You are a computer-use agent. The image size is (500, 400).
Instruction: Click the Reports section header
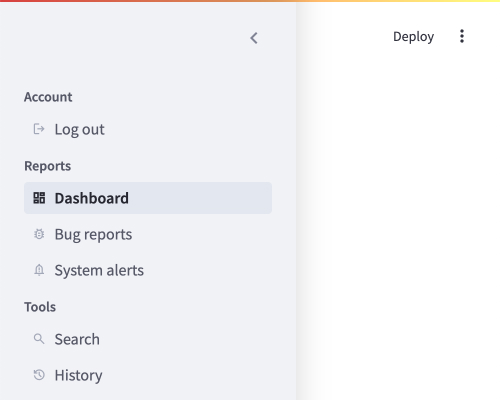pyautogui.click(x=47, y=166)
